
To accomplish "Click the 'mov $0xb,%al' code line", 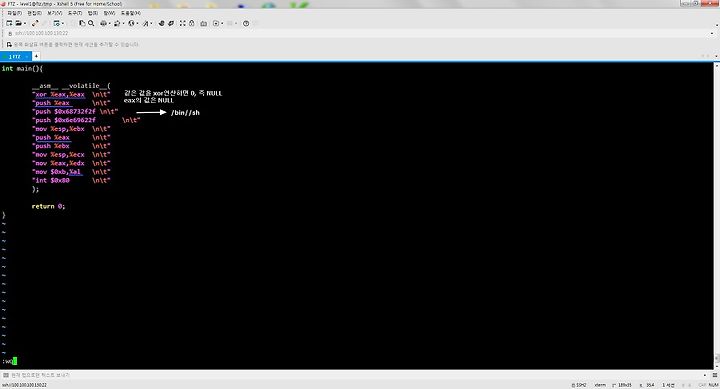I will [x=71, y=172].
